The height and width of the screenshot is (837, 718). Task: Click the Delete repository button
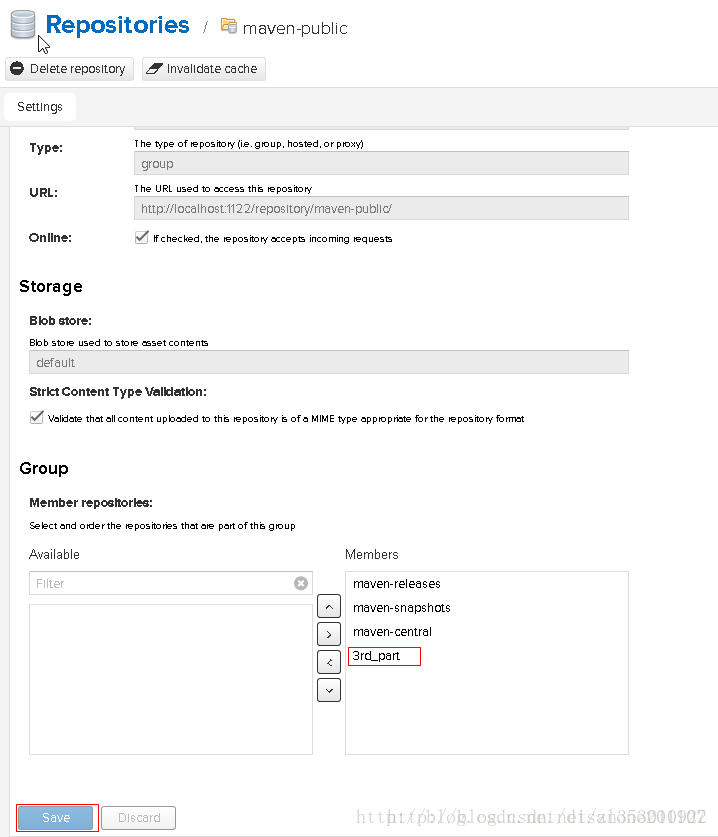[69, 69]
